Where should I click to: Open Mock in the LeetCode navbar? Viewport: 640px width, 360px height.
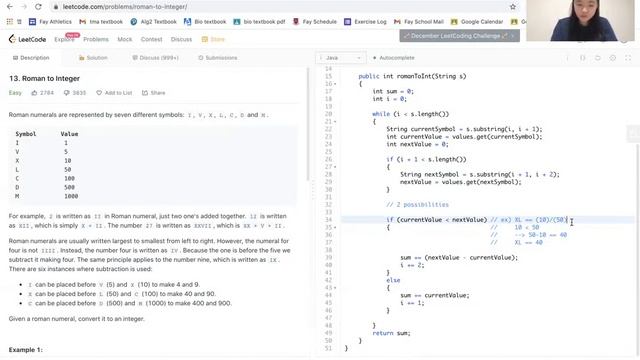(125, 39)
